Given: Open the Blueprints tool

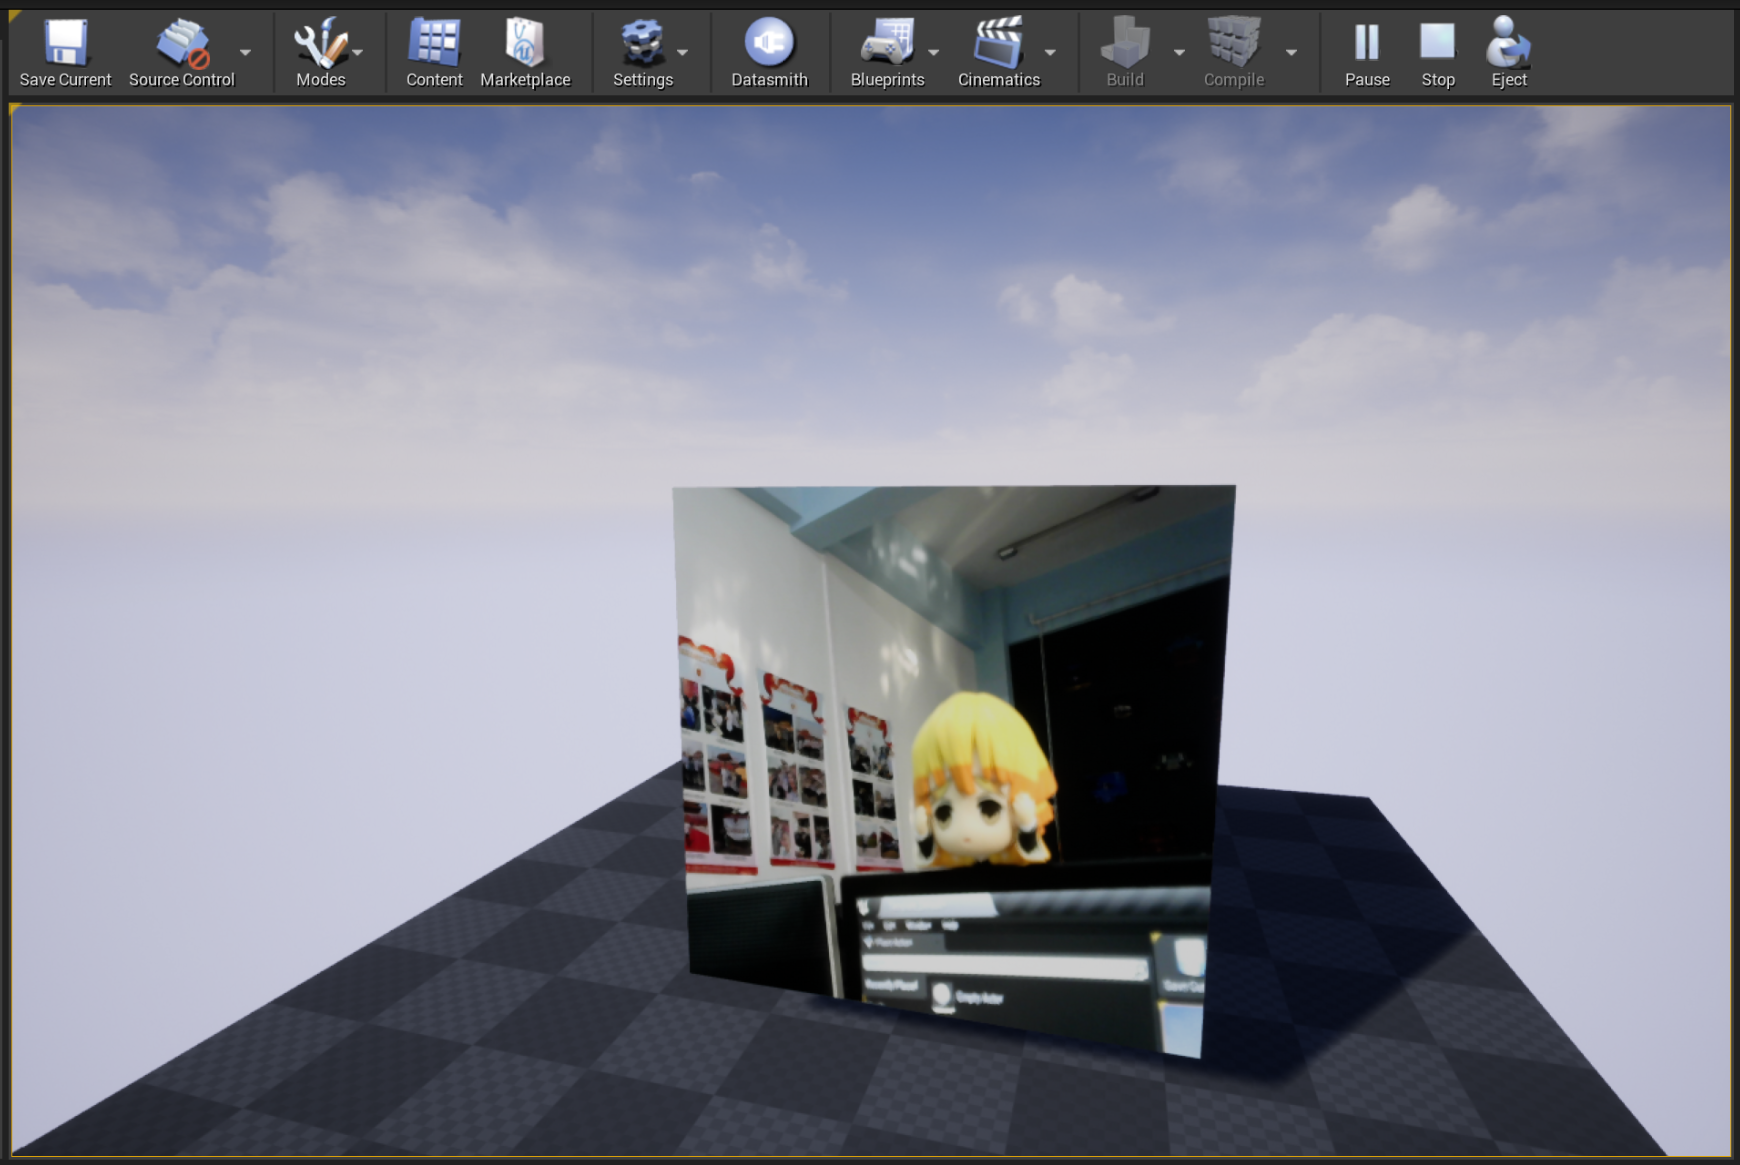Looking at the screenshot, I should 887,40.
